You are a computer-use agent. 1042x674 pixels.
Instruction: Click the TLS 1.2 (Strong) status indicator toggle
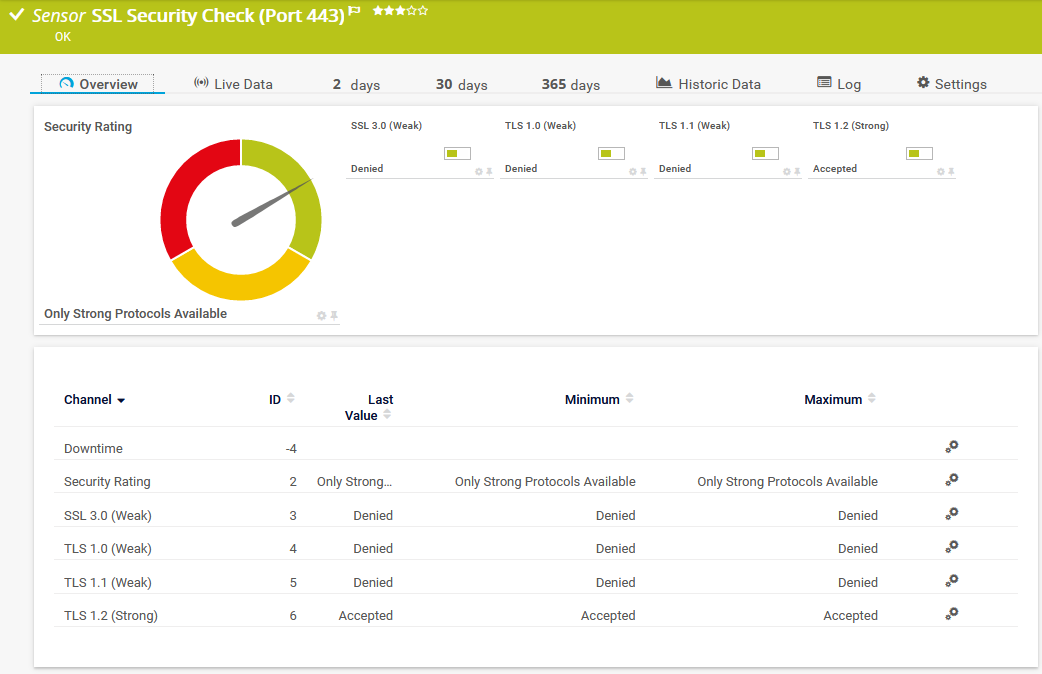[x=919, y=153]
